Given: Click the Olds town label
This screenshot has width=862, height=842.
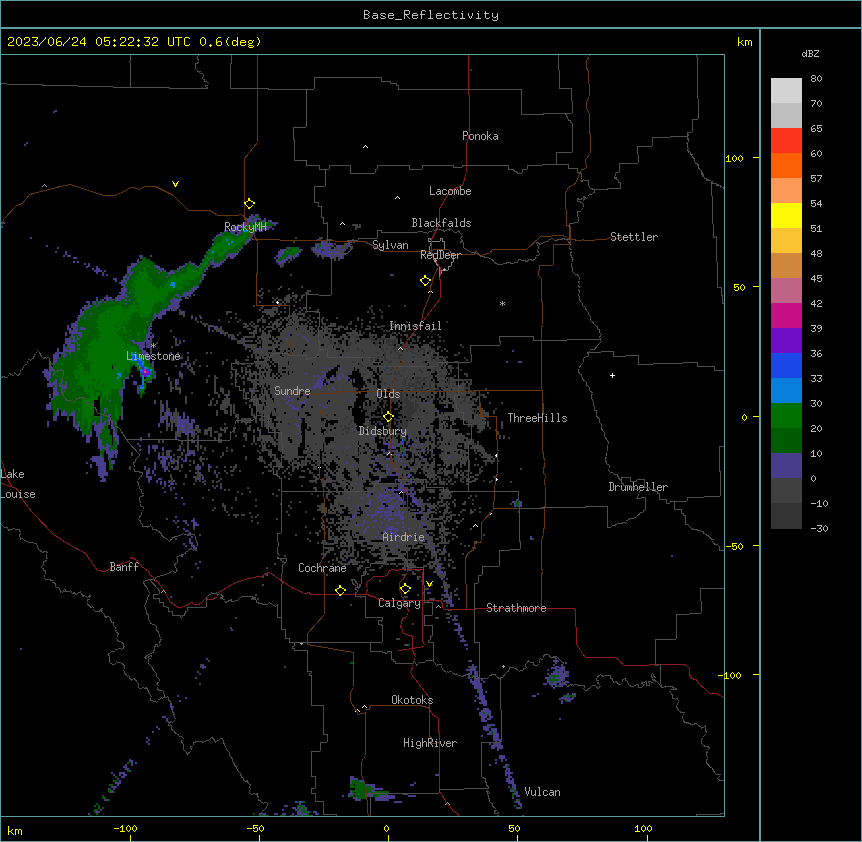Looking at the screenshot, I should coord(388,394).
